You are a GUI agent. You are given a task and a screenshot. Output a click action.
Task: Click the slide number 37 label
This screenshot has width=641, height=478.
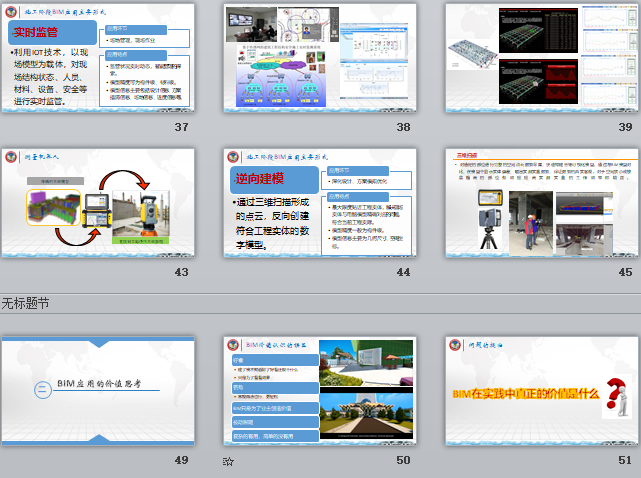(181, 127)
